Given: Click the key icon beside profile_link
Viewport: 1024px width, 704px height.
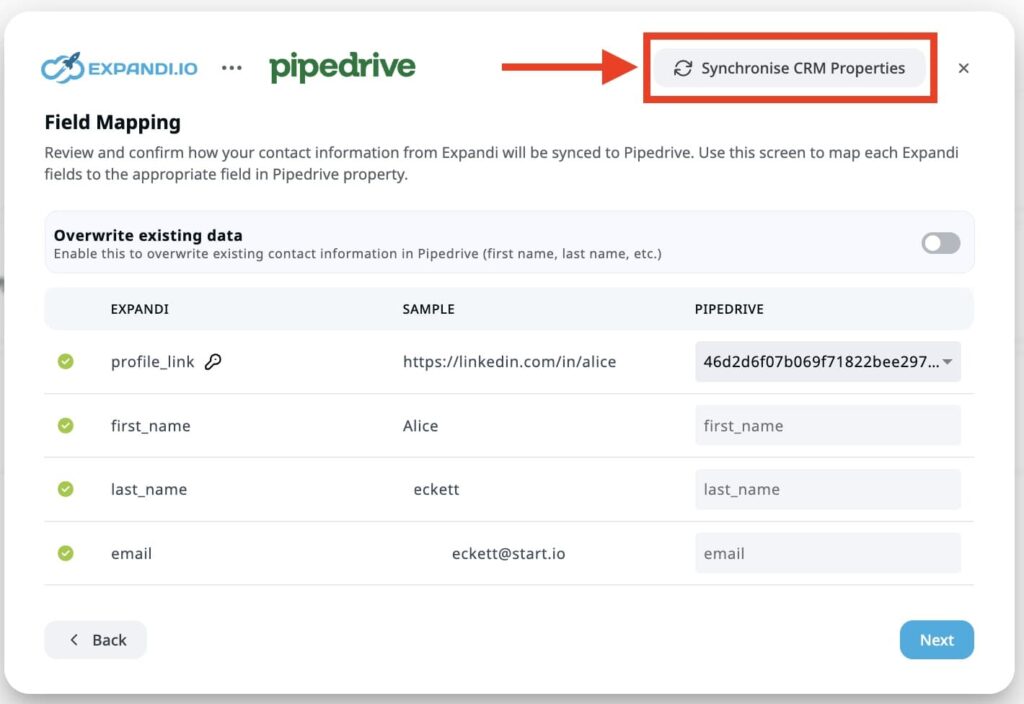Looking at the screenshot, I should (213, 362).
